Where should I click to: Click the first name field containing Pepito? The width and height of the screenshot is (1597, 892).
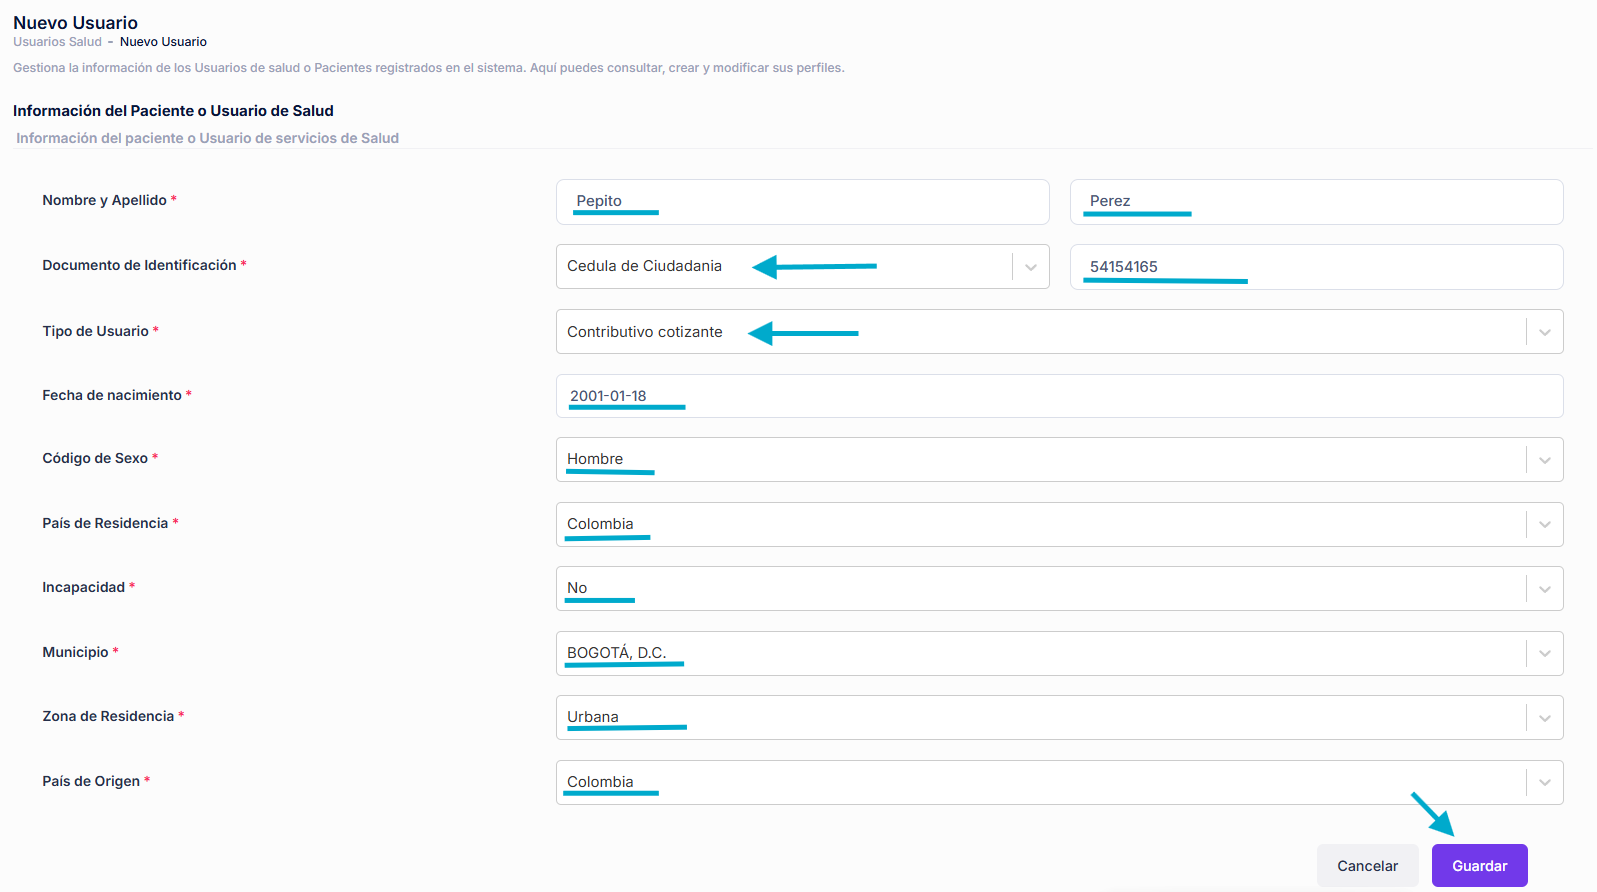pyautogui.click(x=802, y=202)
